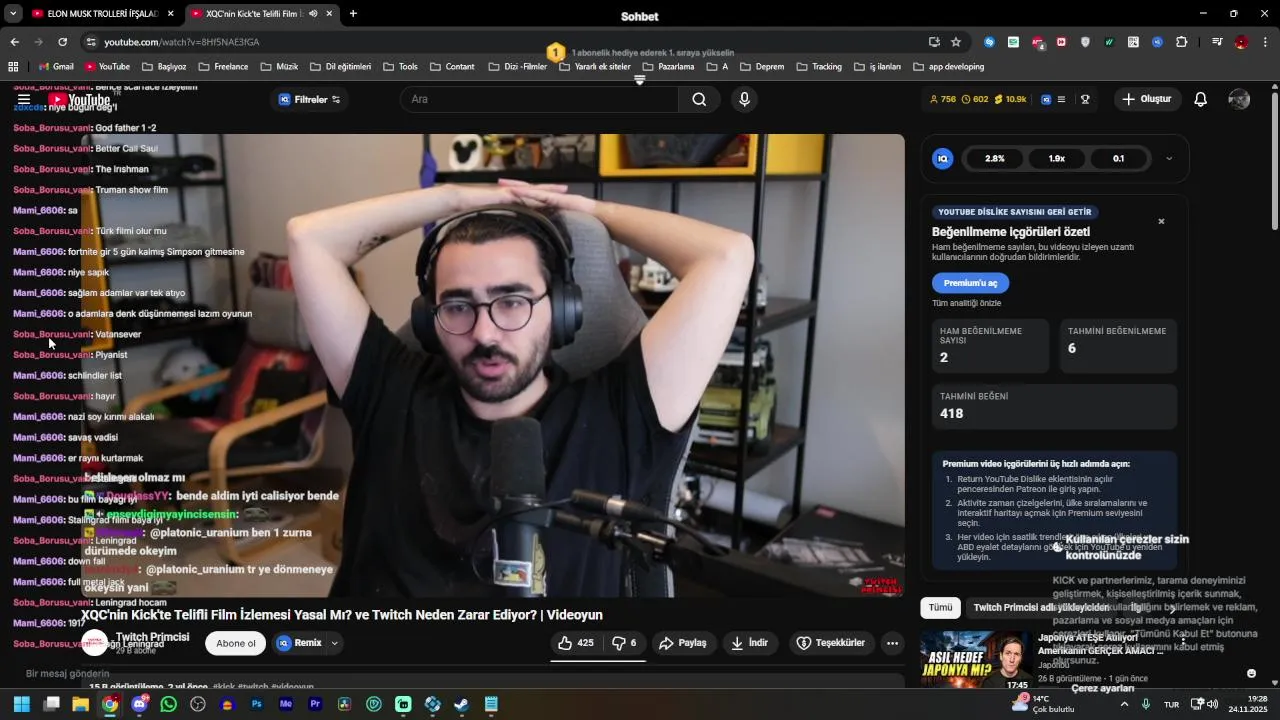Open Premiere Pro from the taskbar

click(x=315, y=704)
